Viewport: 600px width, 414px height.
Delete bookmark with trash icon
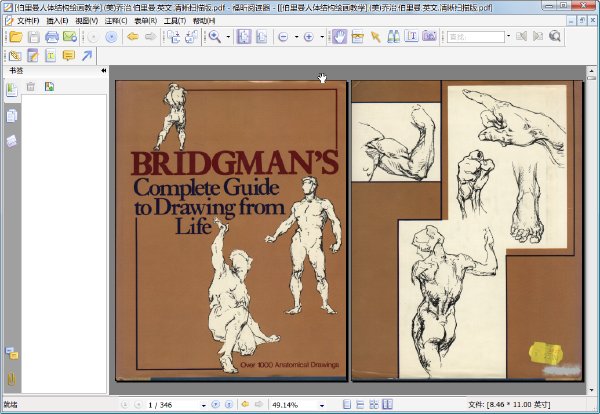[31, 87]
